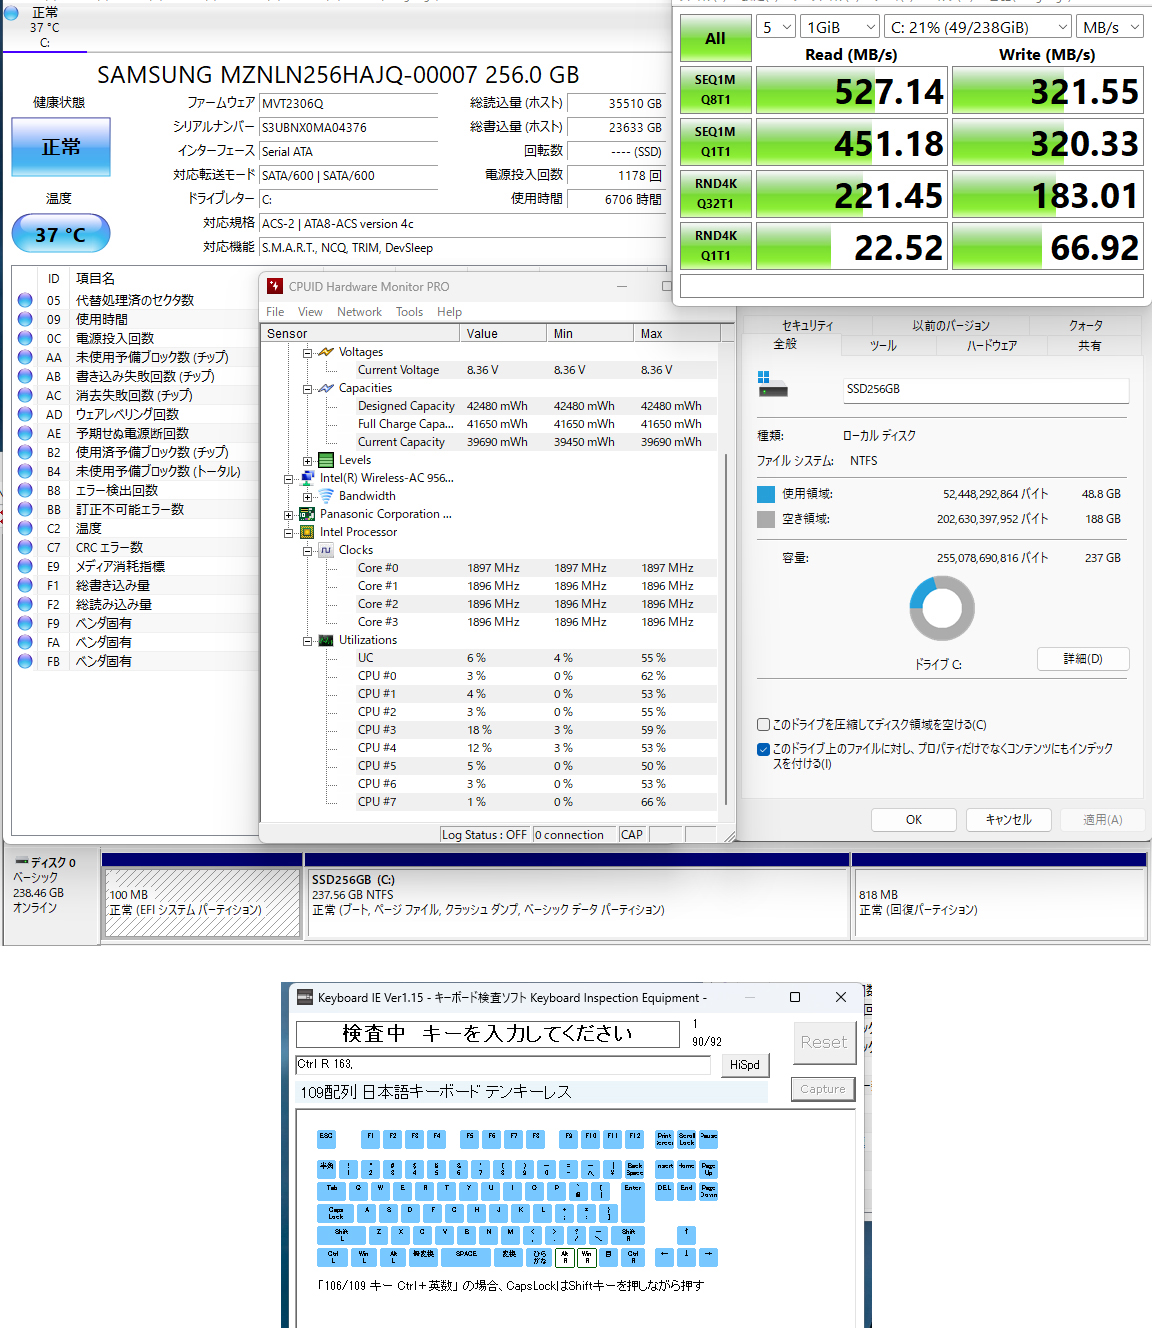
Task: Click the HiSpd button in Keyboard IE
Action: pos(745,1065)
